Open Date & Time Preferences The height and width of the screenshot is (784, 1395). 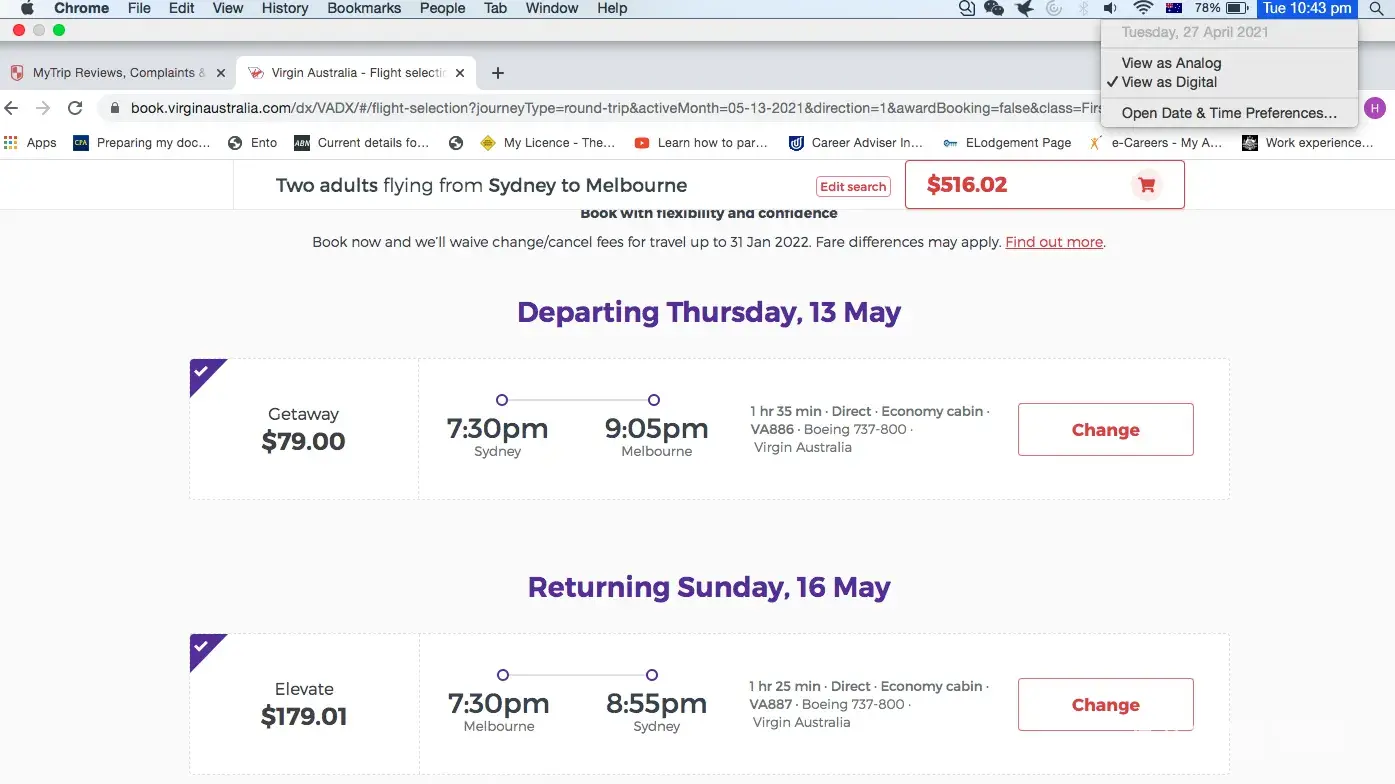click(x=1229, y=113)
